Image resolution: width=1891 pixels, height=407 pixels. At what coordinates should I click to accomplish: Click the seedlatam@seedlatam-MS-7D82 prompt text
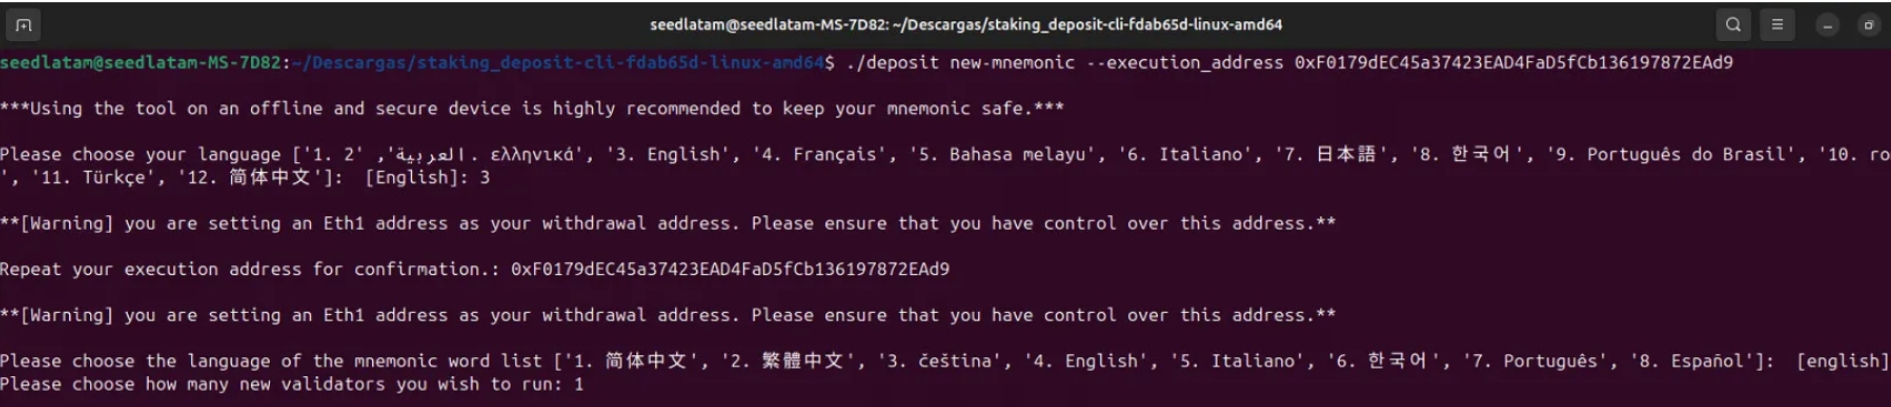140,63
